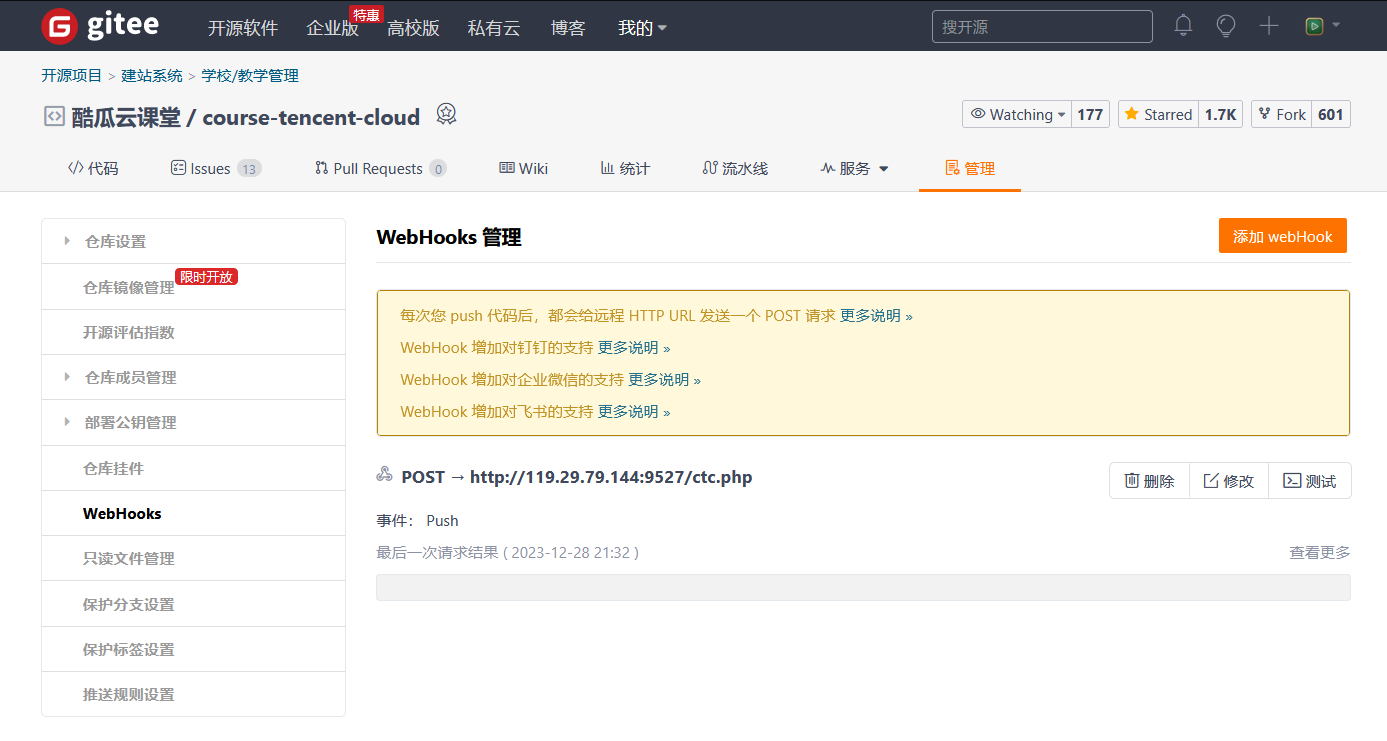The height and width of the screenshot is (741, 1387).
Task: Open notifications via the bell icon
Action: pos(1183,26)
